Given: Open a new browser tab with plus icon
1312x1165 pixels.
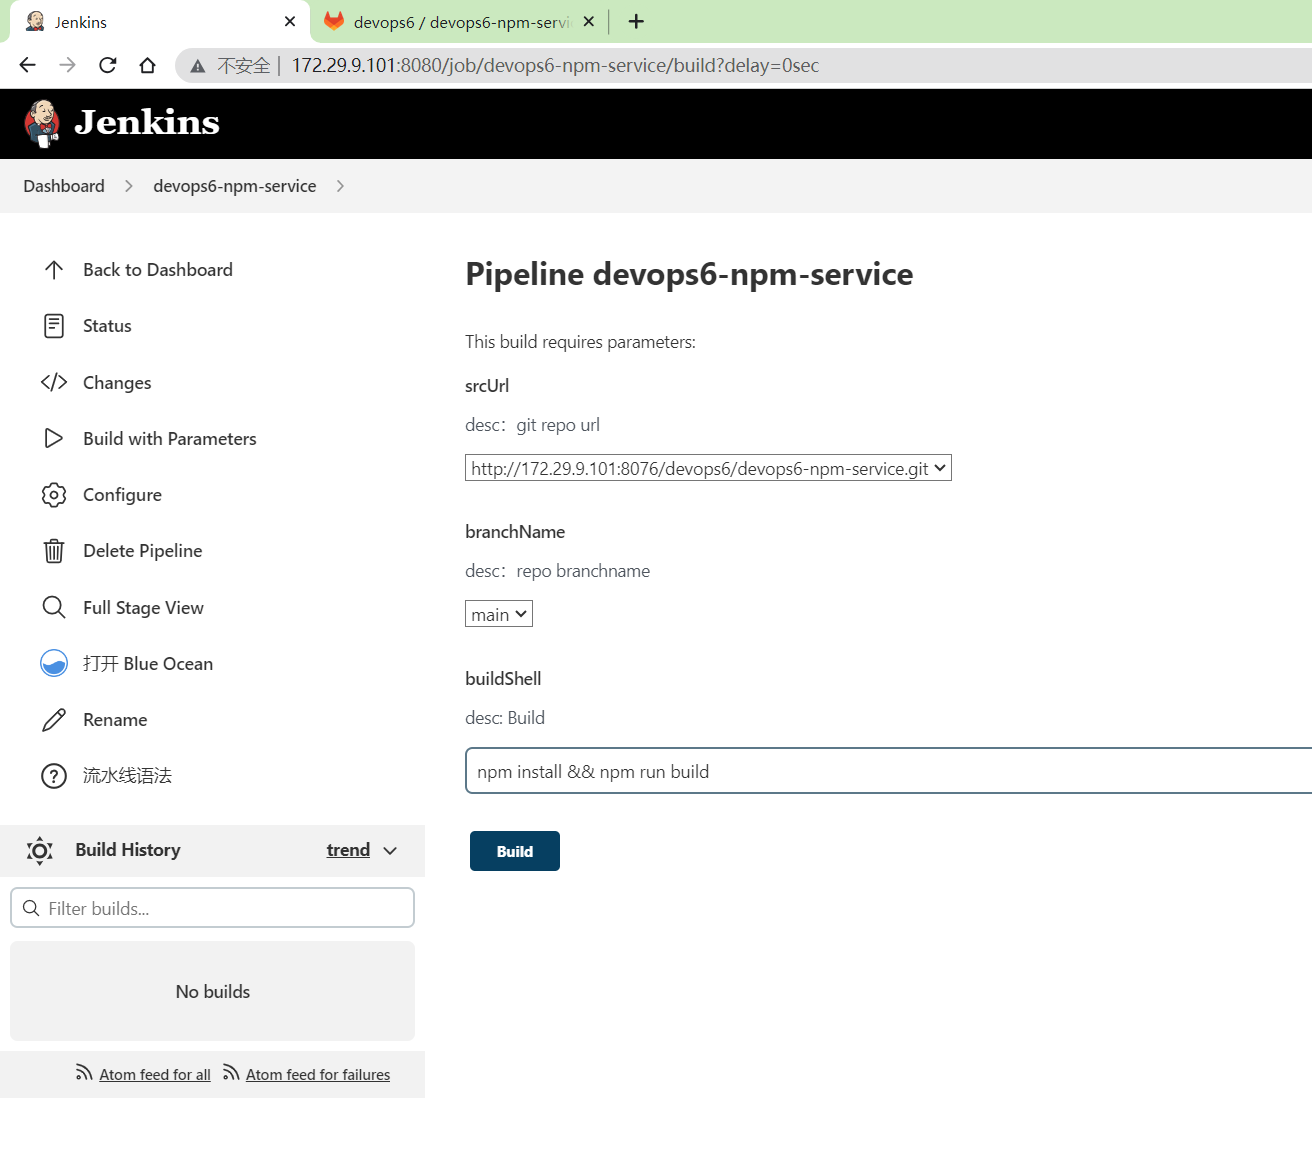Looking at the screenshot, I should (x=636, y=21).
